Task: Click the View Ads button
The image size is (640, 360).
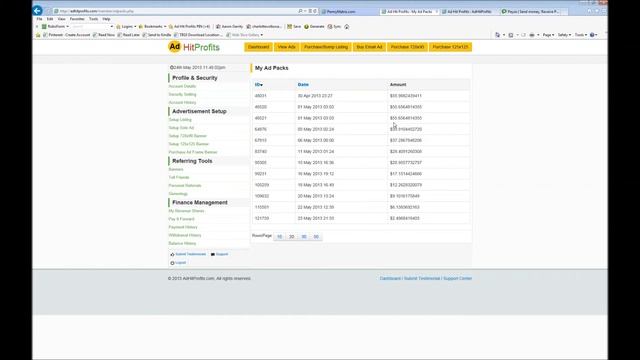Action: tap(286, 47)
